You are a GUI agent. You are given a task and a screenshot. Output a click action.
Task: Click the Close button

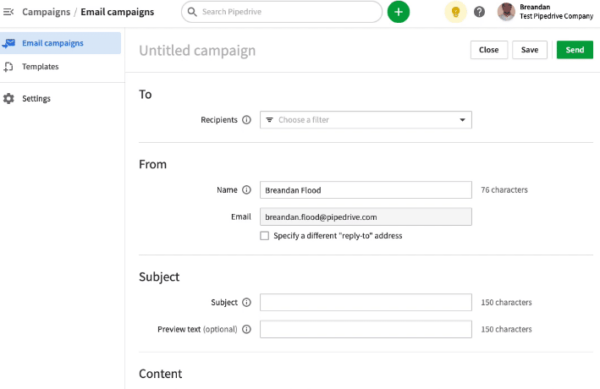(x=489, y=50)
